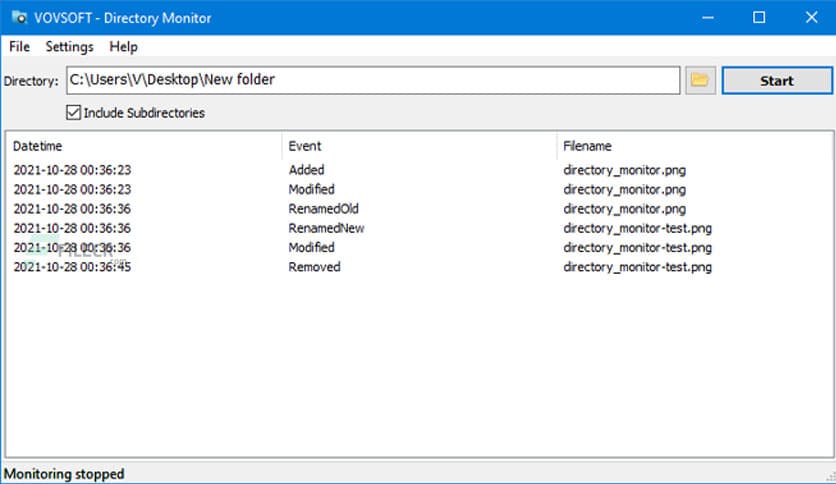
Task: Open the Help menu
Action: coord(123,47)
